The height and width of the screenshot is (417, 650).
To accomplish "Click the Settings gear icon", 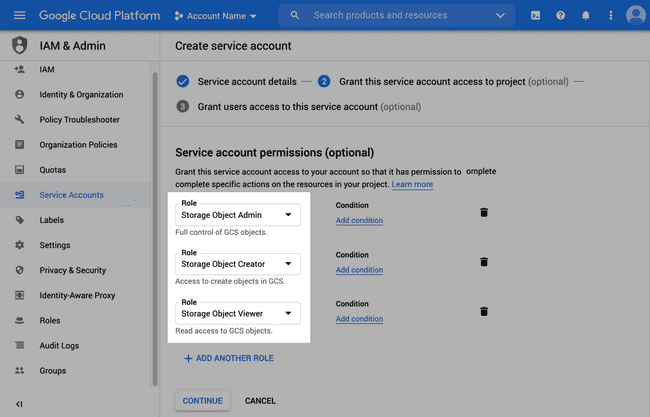I will pos(19,245).
